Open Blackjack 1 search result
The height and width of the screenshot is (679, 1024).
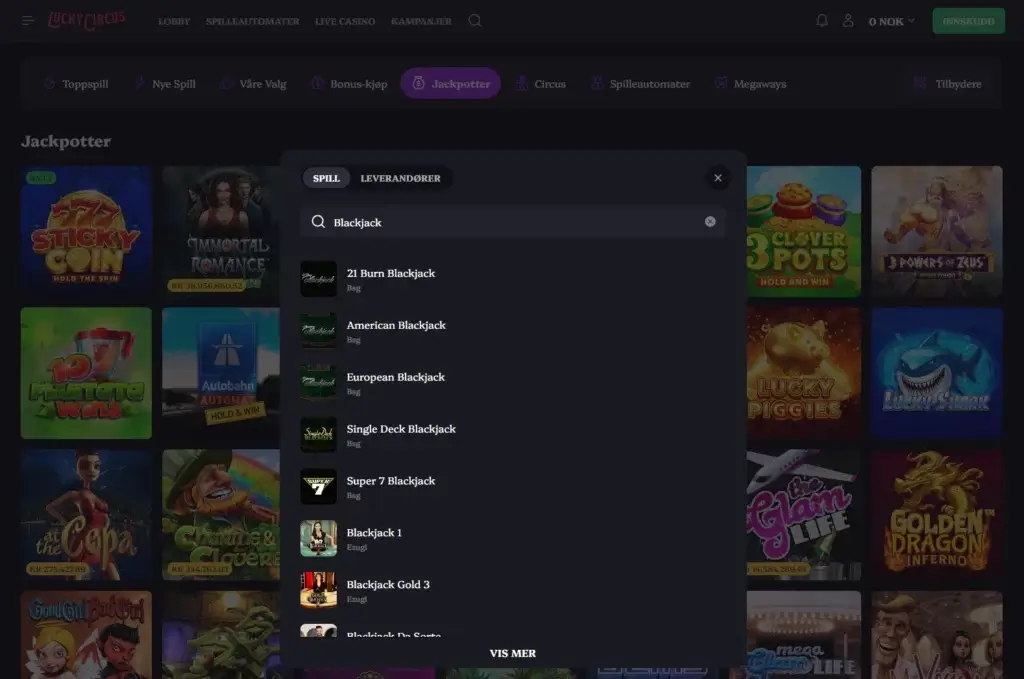[513, 539]
